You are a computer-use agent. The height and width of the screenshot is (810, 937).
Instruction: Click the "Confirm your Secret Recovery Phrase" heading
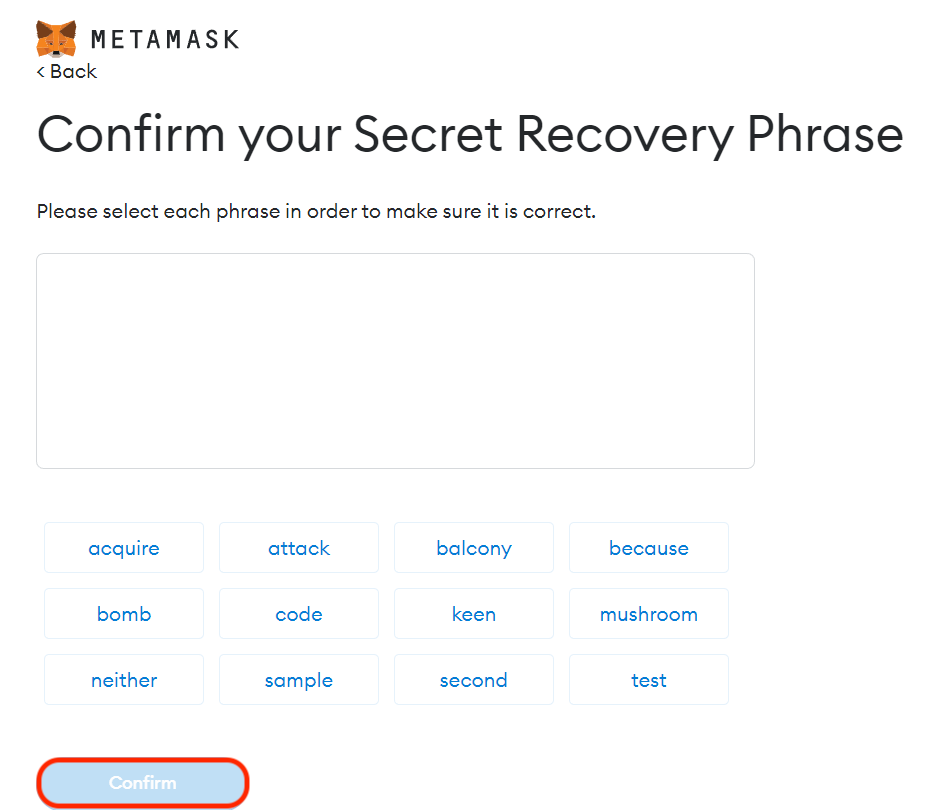470,135
